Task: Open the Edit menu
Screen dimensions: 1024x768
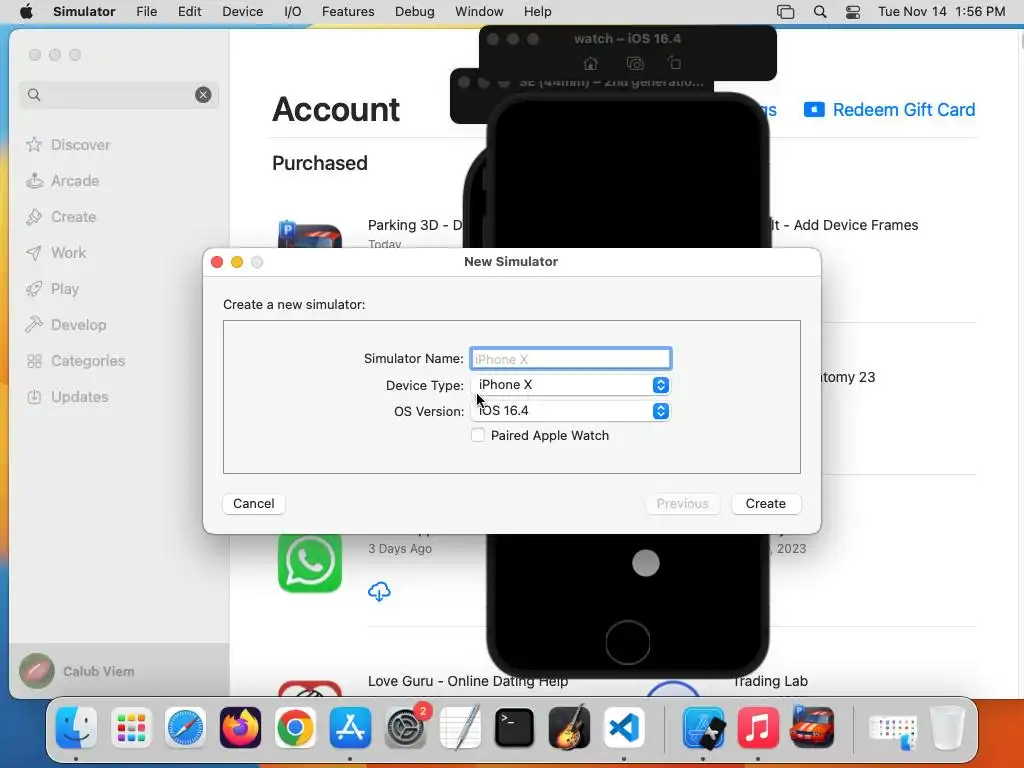Action: point(189,12)
